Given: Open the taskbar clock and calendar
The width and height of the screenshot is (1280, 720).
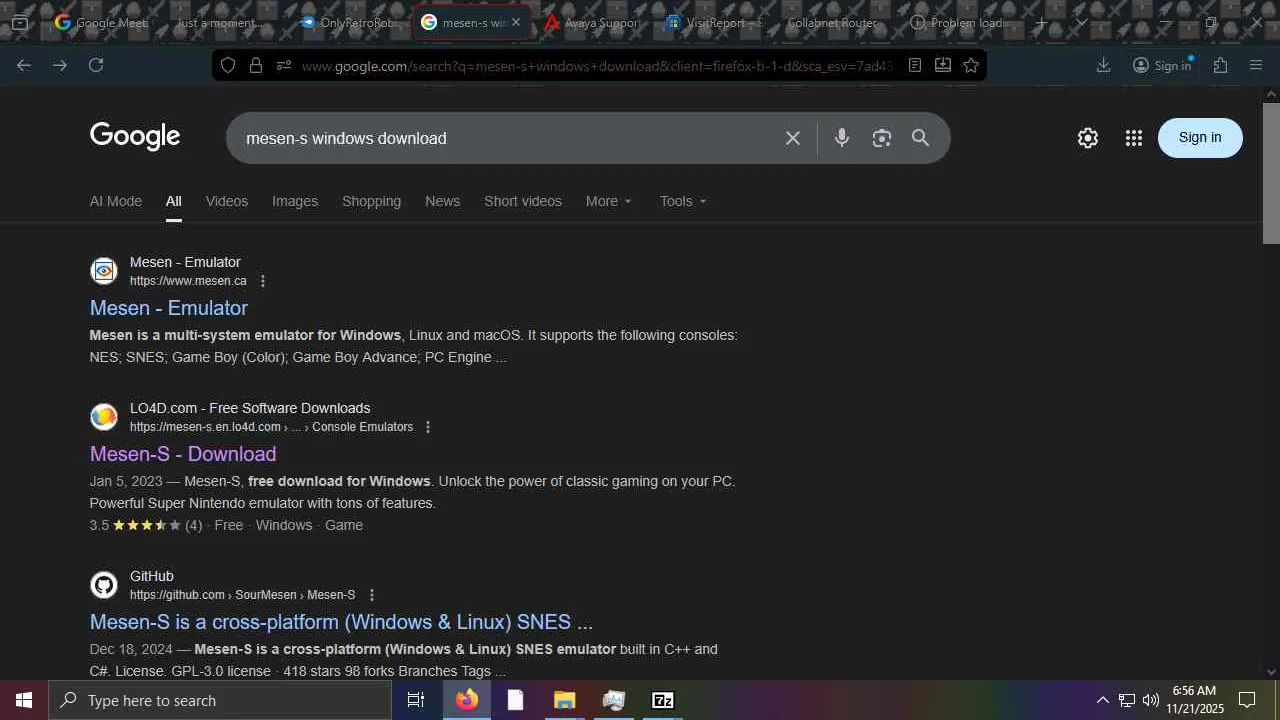Looking at the screenshot, I should point(1195,700).
